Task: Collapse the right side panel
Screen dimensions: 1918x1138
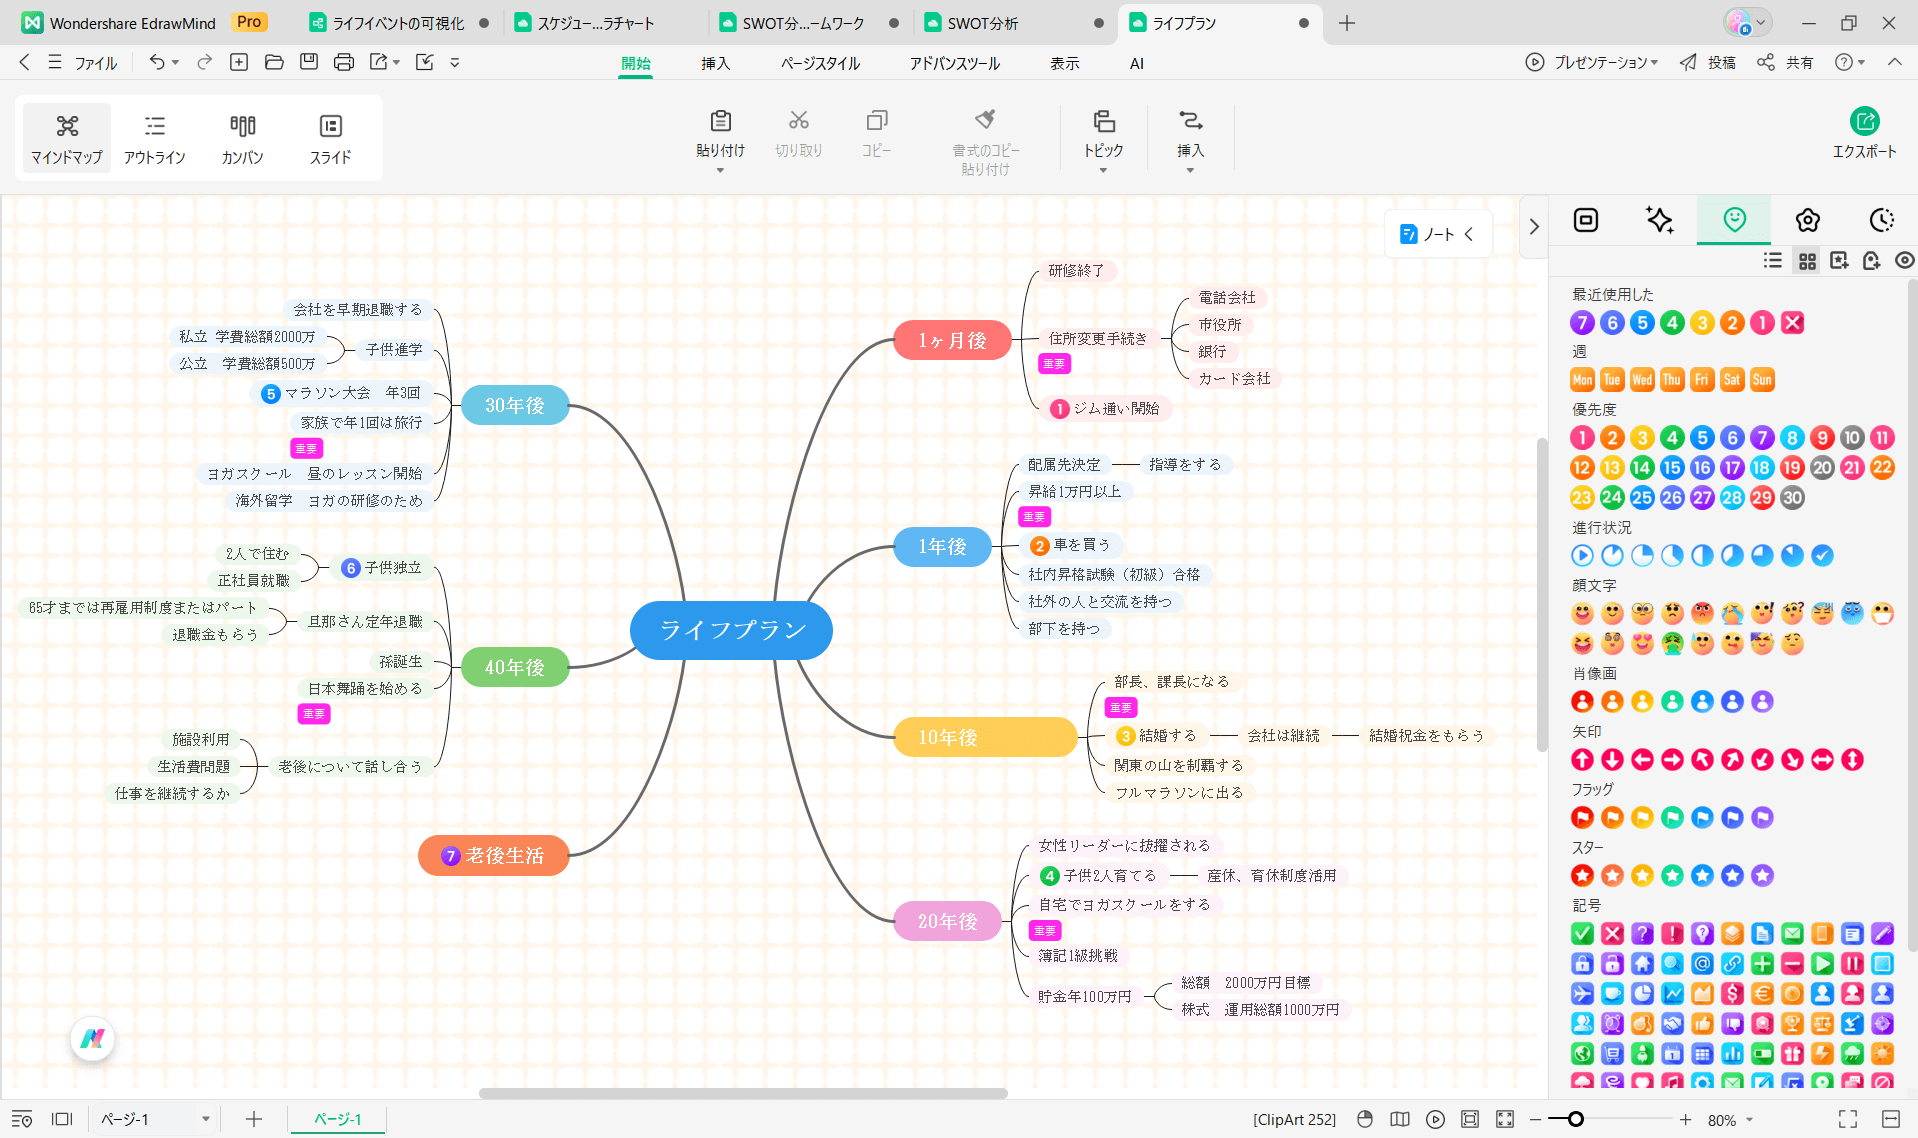Action: [1534, 227]
